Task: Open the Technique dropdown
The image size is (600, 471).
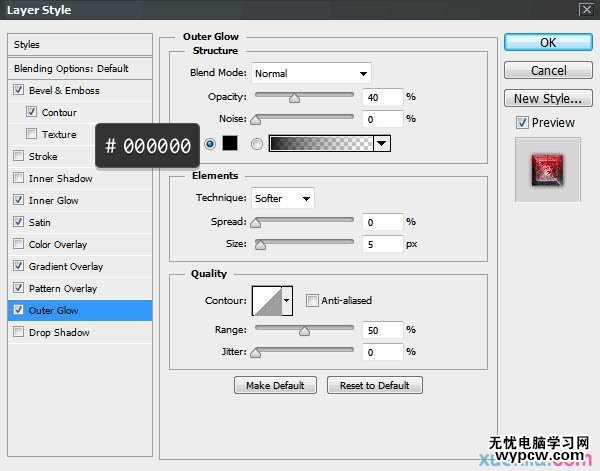Action: 283,198
